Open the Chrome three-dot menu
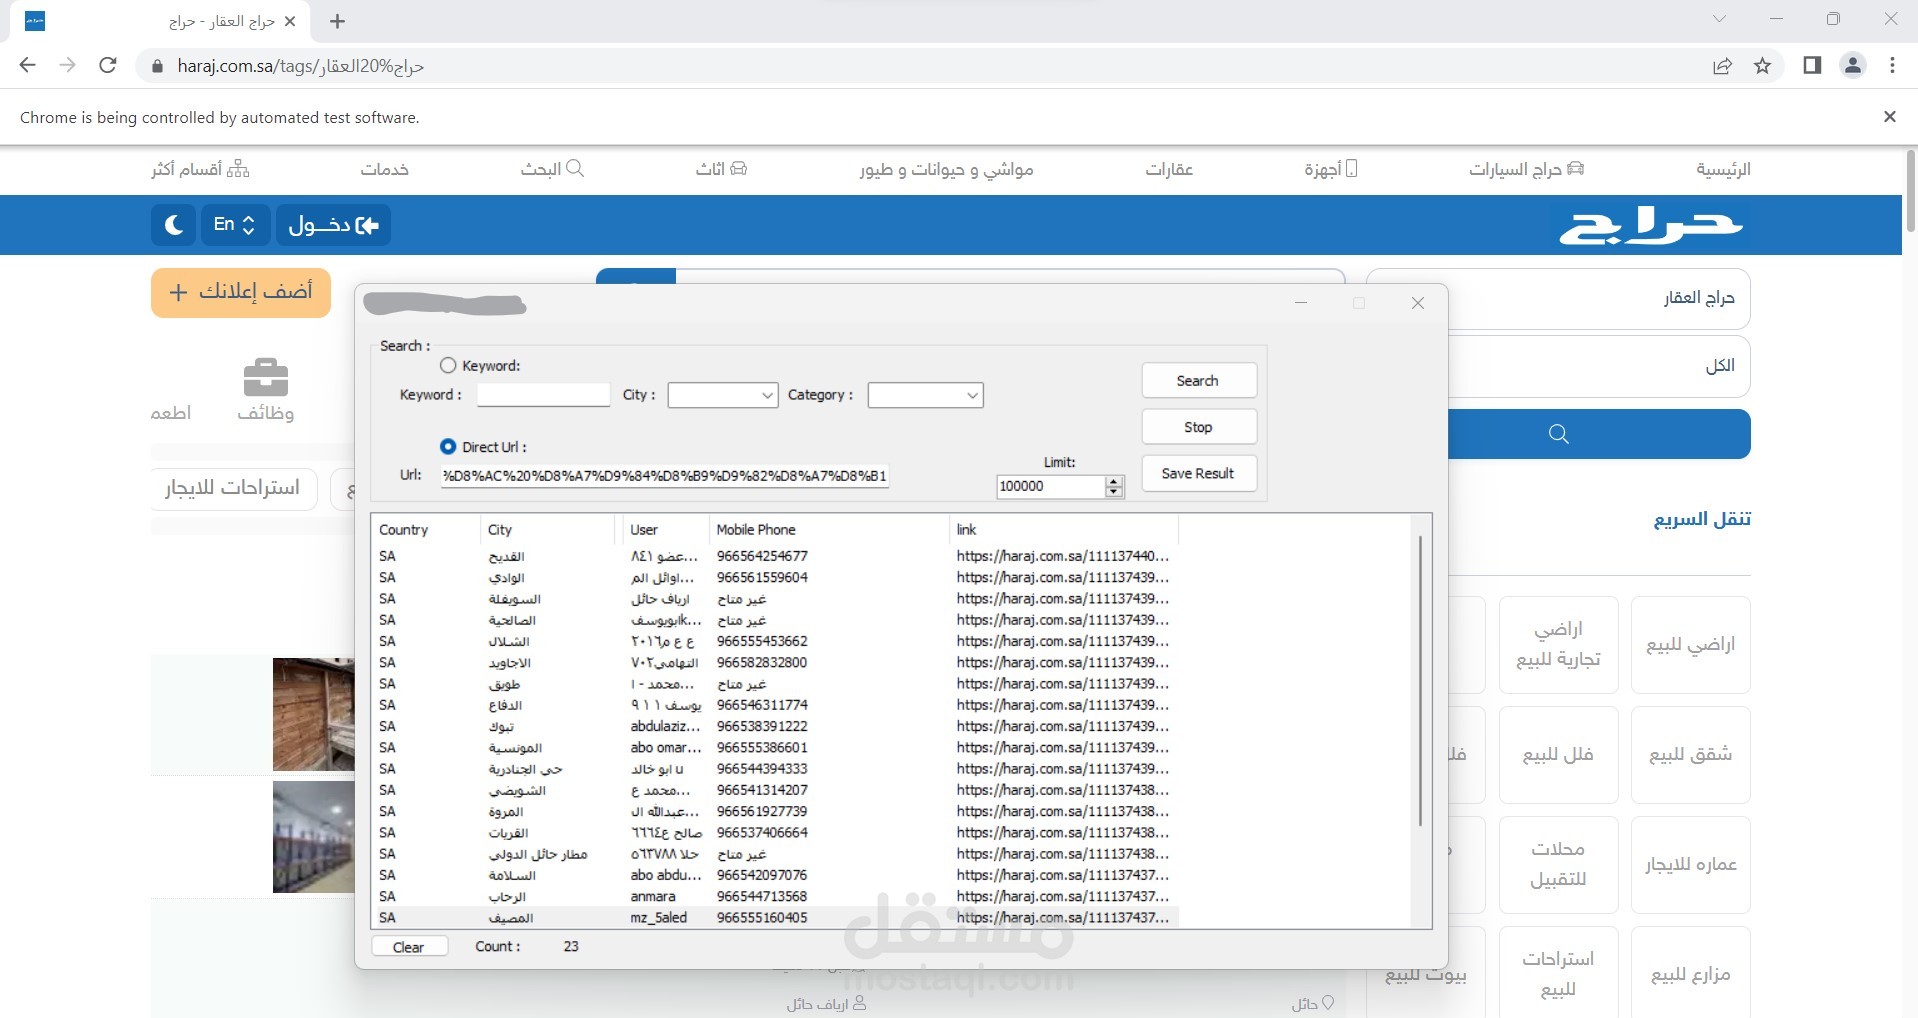Viewport: 1918px width, 1018px height. coord(1892,66)
